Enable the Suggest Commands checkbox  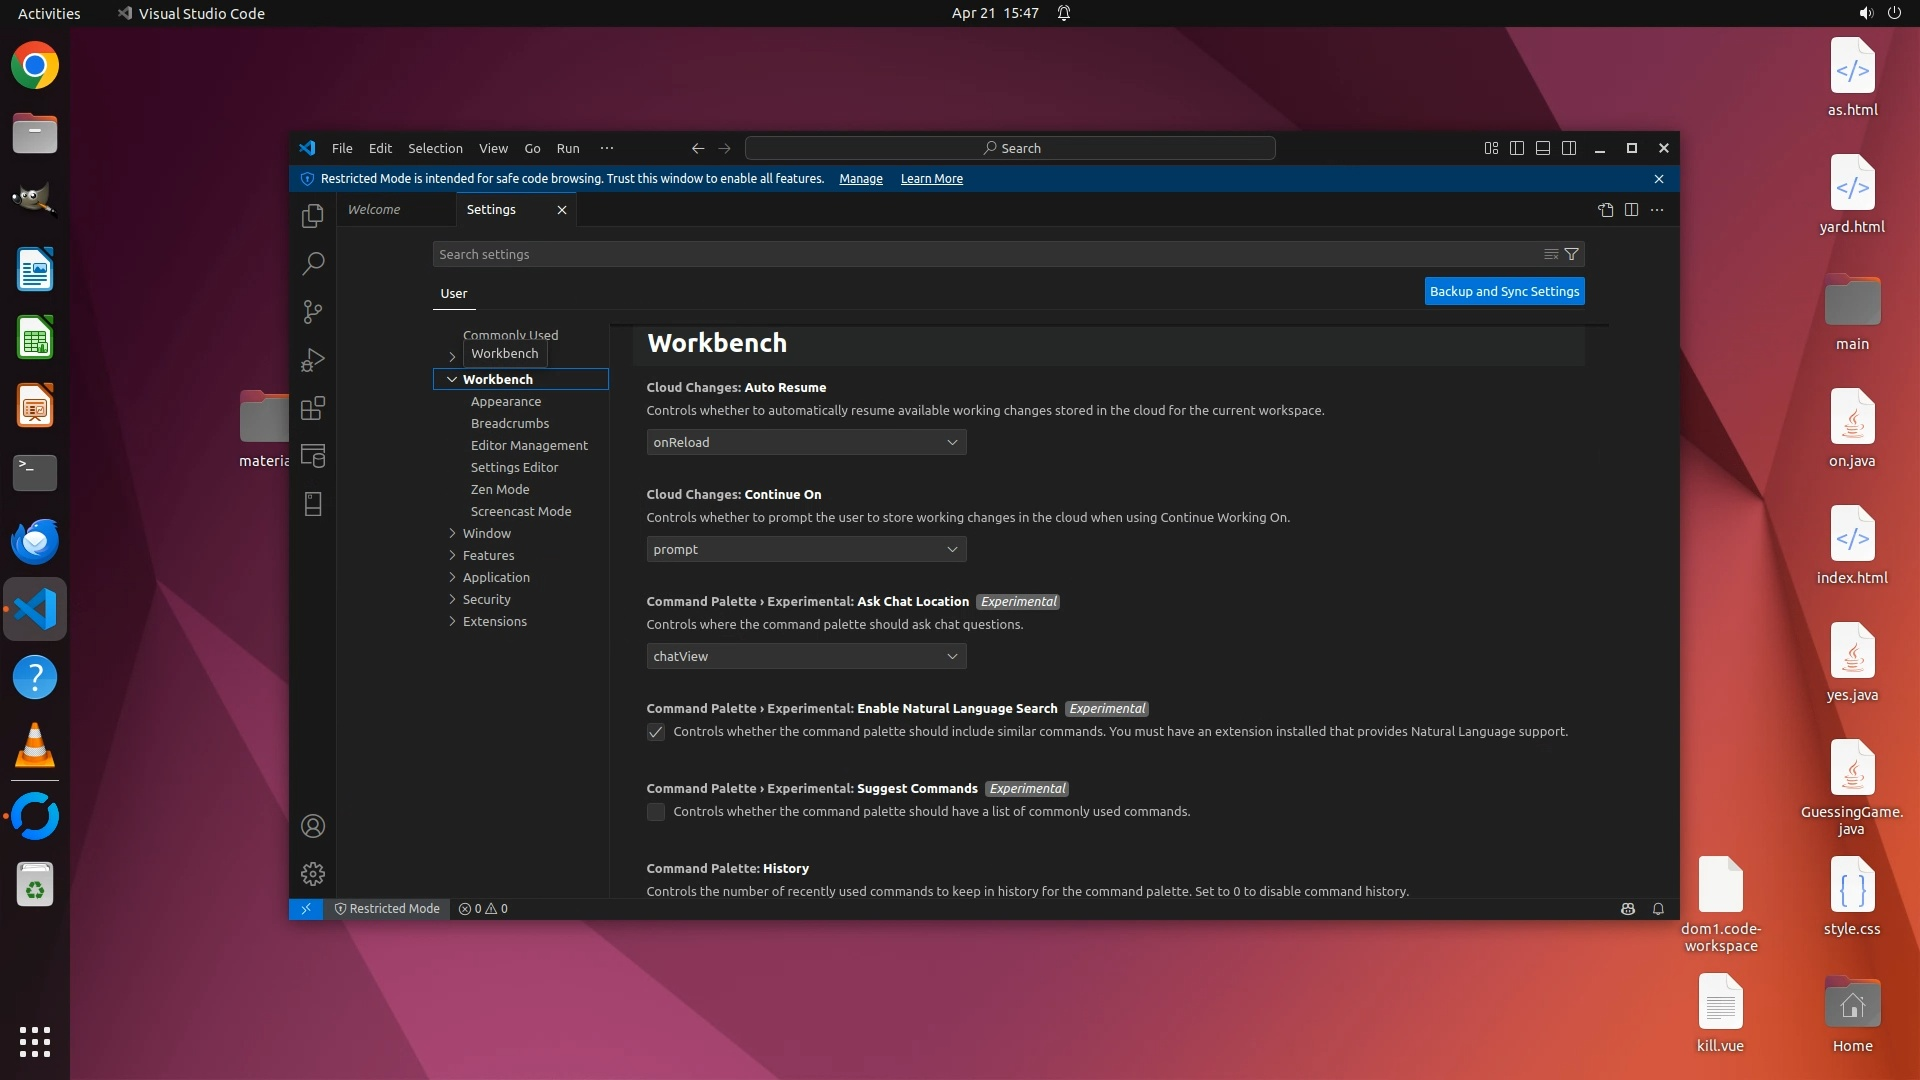coord(656,812)
